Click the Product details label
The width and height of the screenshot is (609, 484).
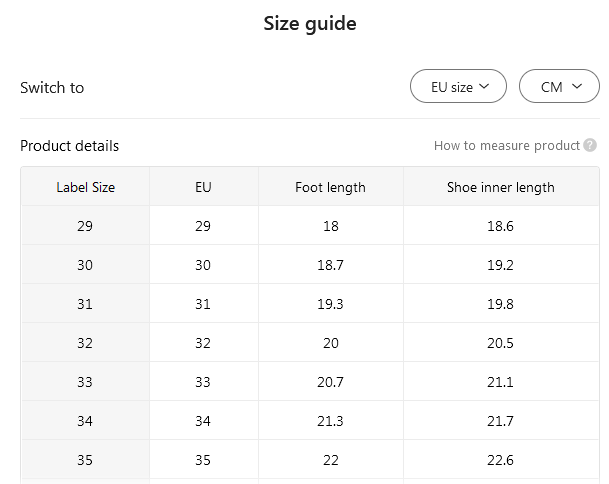[x=69, y=146]
